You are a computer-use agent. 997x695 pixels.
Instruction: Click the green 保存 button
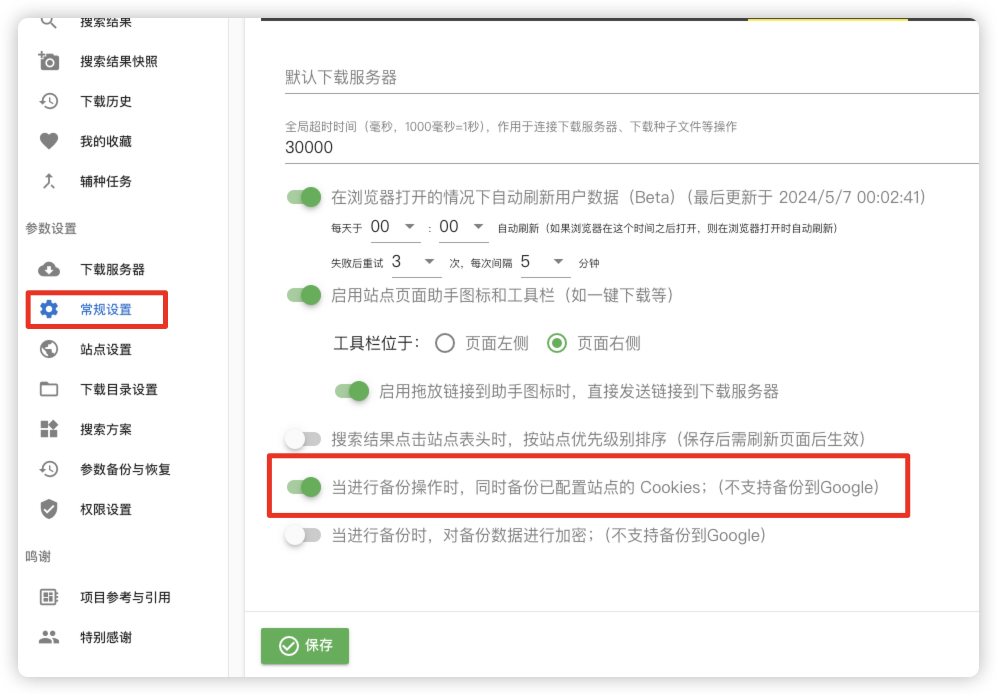tap(305, 646)
